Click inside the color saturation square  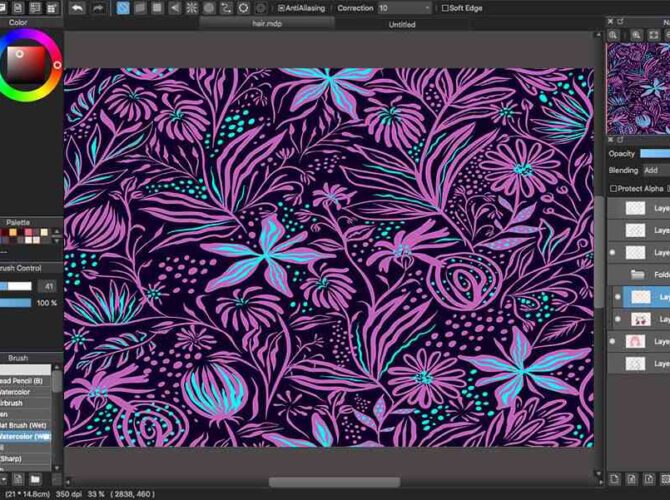point(26,65)
